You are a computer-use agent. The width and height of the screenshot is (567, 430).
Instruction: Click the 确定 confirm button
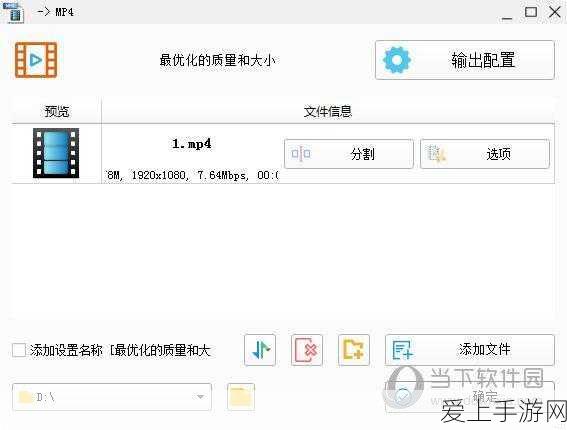[470, 397]
